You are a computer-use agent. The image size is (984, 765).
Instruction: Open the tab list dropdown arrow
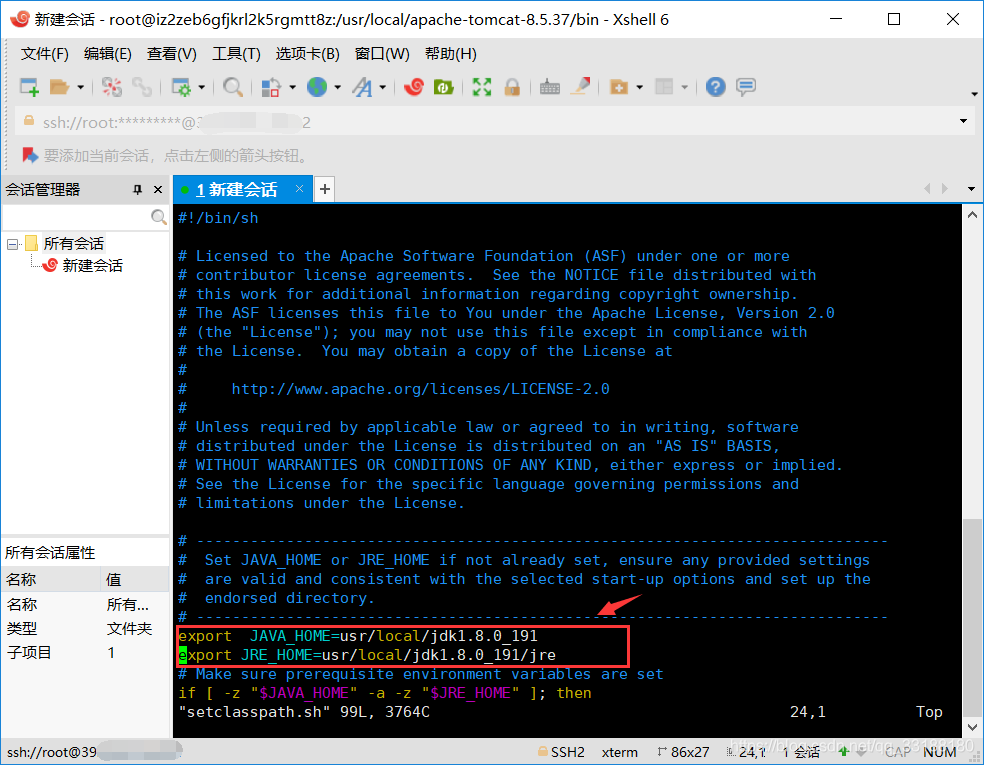pos(971,189)
